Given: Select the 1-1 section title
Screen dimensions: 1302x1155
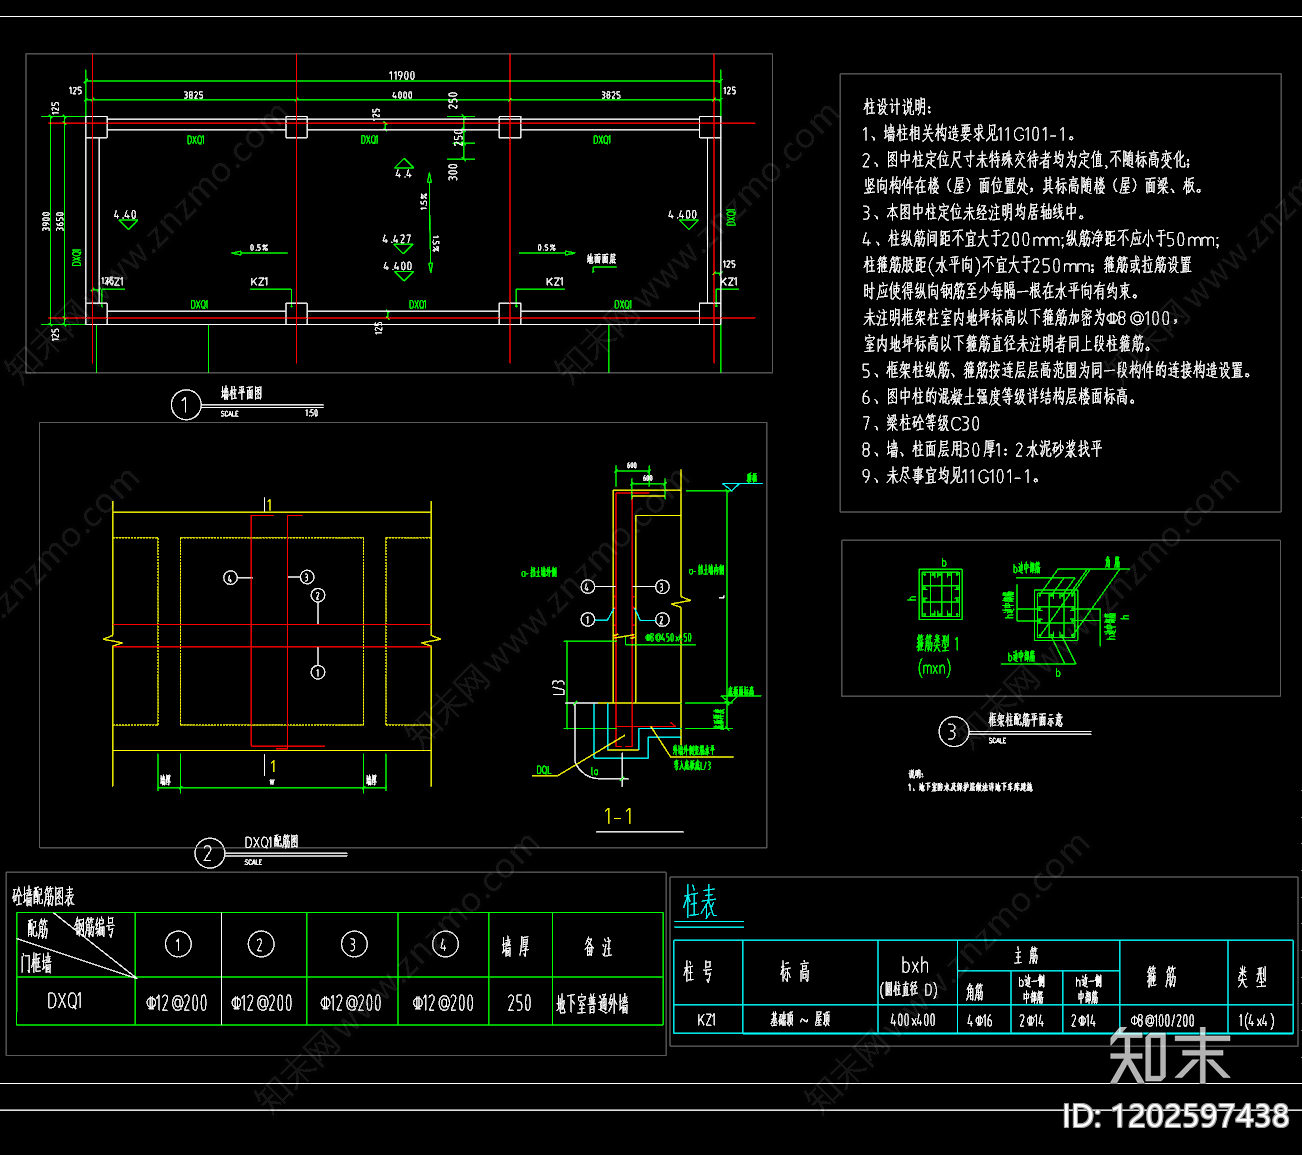Looking at the screenshot, I should (x=618, y=817).
